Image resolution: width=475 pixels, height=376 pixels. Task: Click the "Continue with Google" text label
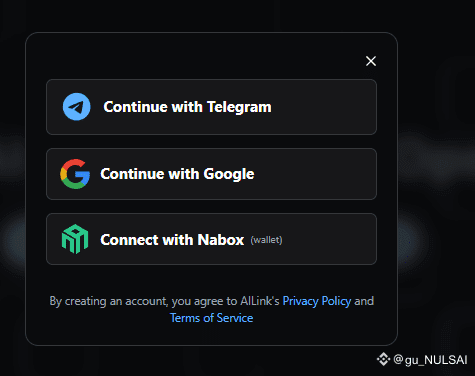[x=177, y=174]
